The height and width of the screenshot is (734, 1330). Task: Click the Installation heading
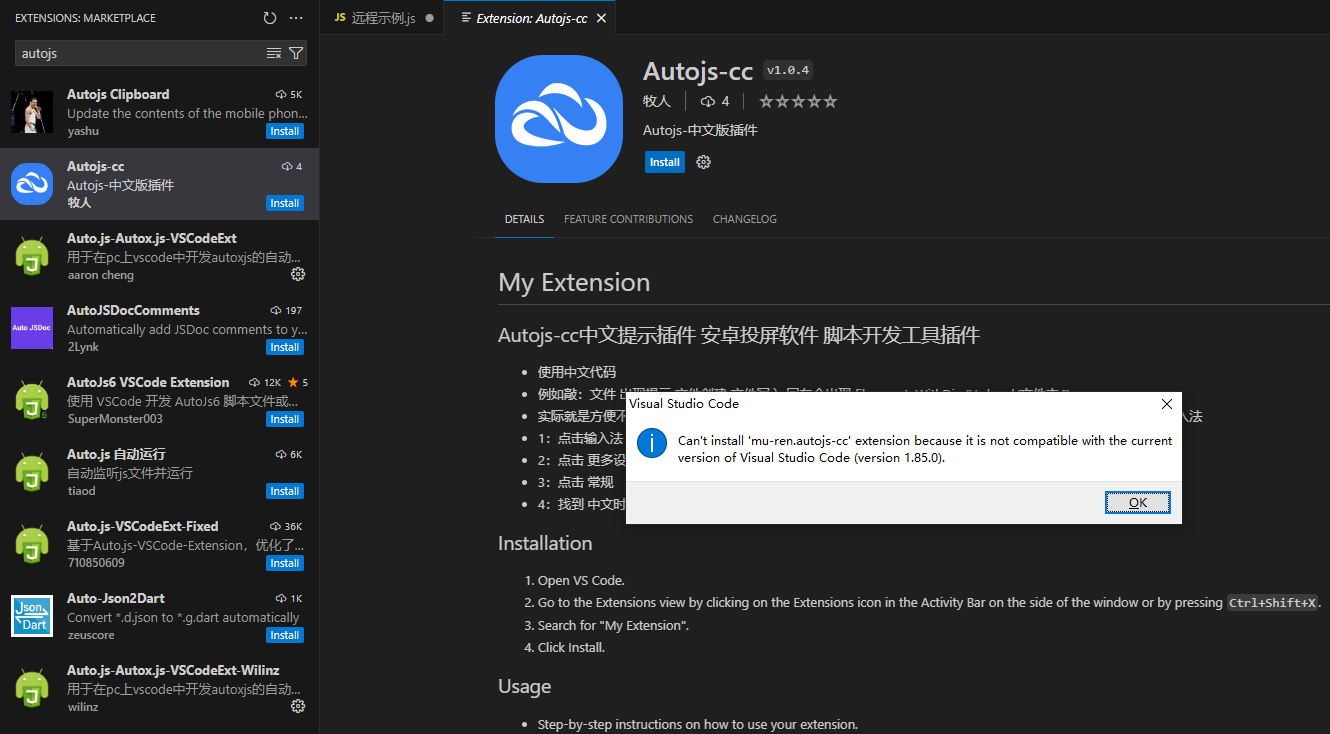click(545, 543)
